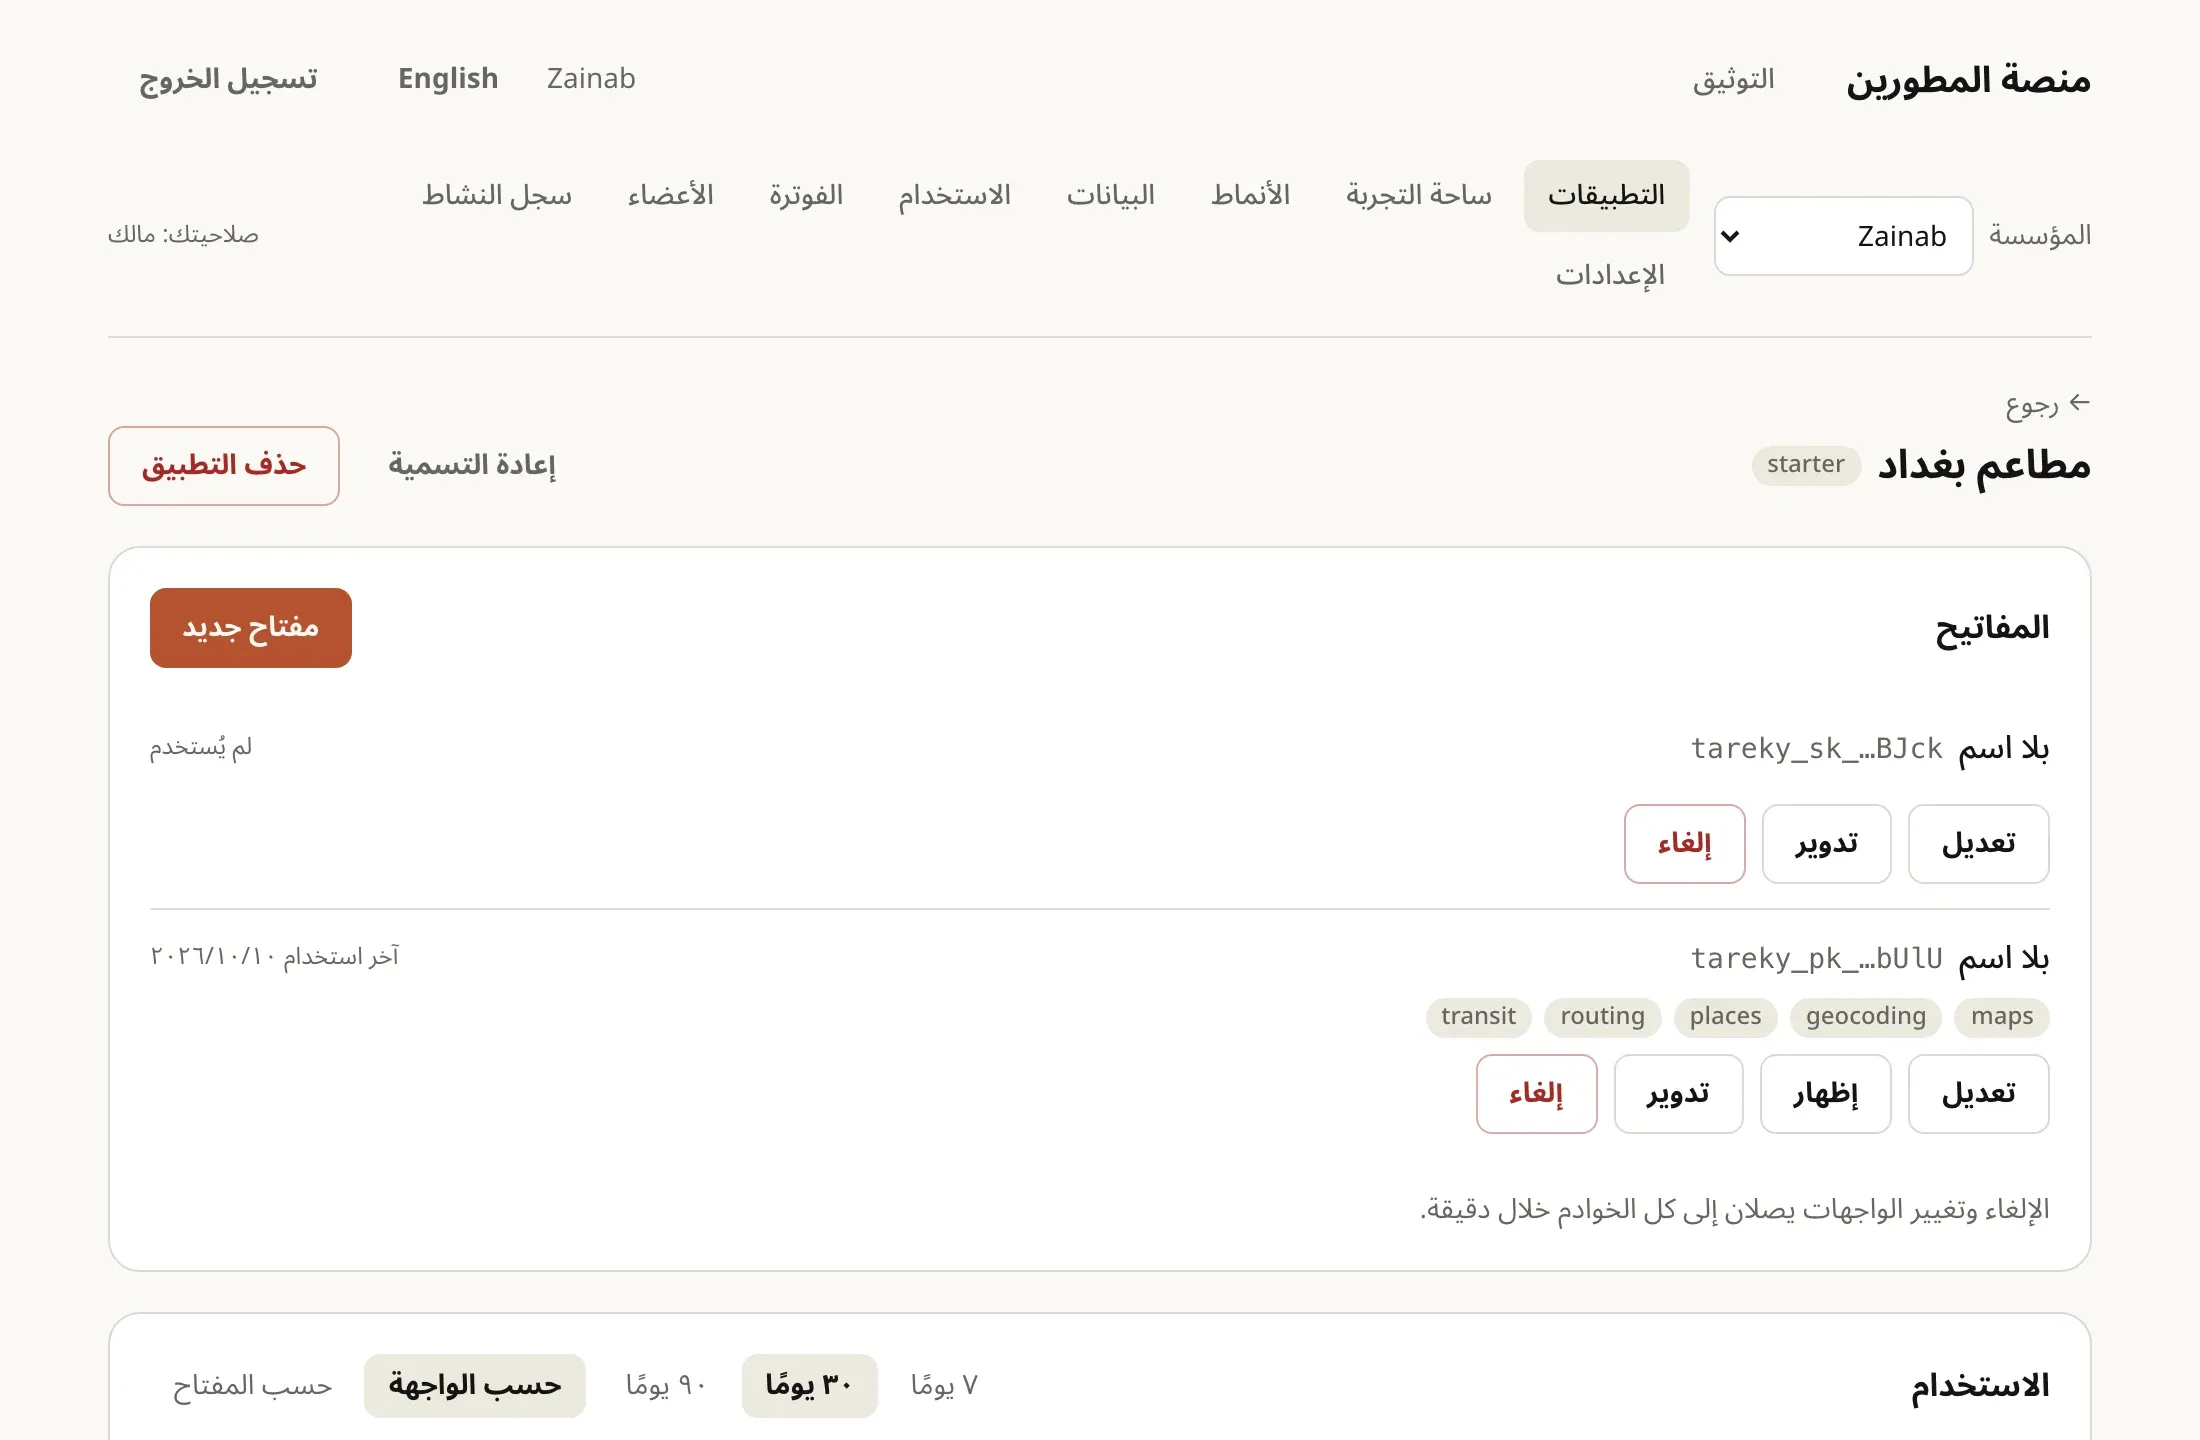Image resolution: width=2200 pixels, height=1440 pixels.
Task: Click the starter plan badge
Action: (x=1805, y=466)
